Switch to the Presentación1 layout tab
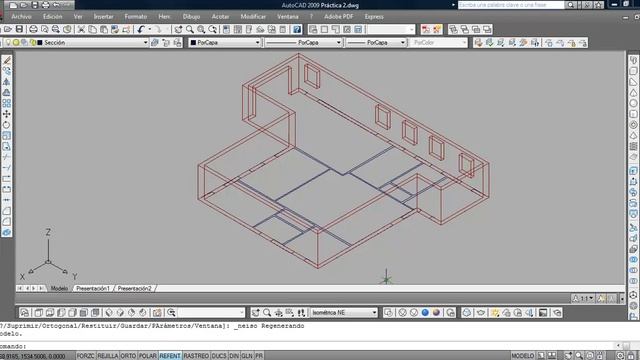Viewport: 640px width, 360px height. 93,289
